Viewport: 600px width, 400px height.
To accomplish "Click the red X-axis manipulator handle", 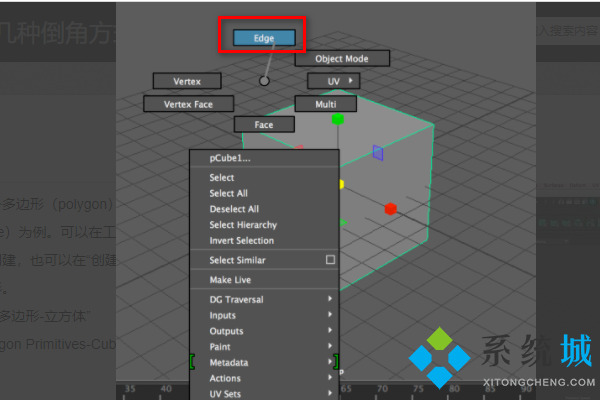I will [390, 209].
